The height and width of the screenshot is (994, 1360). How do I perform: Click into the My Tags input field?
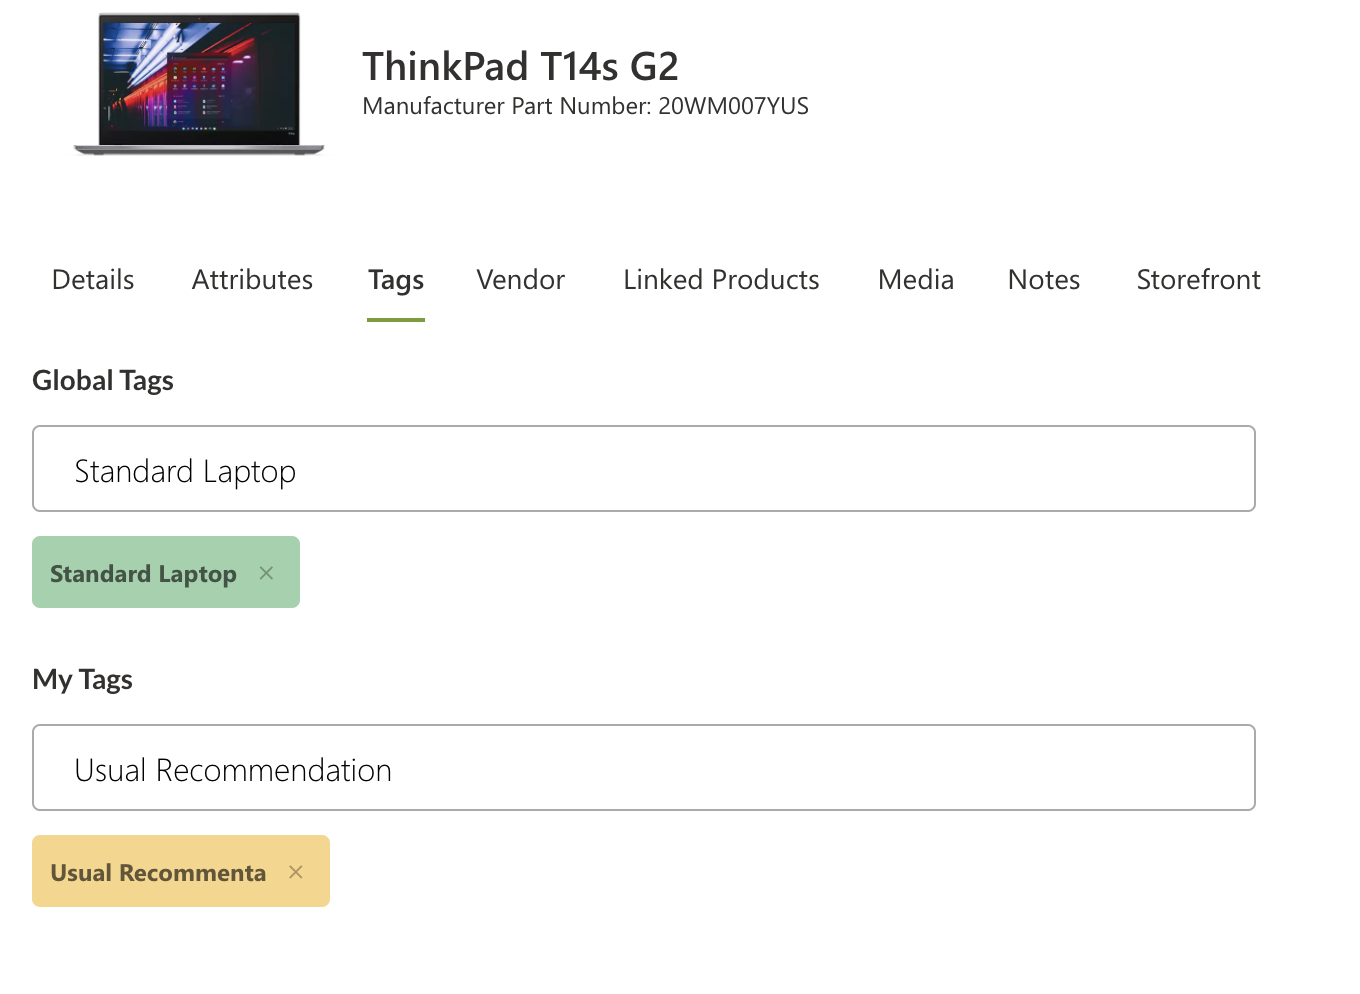pyautogui.click(x=644, y=768)
